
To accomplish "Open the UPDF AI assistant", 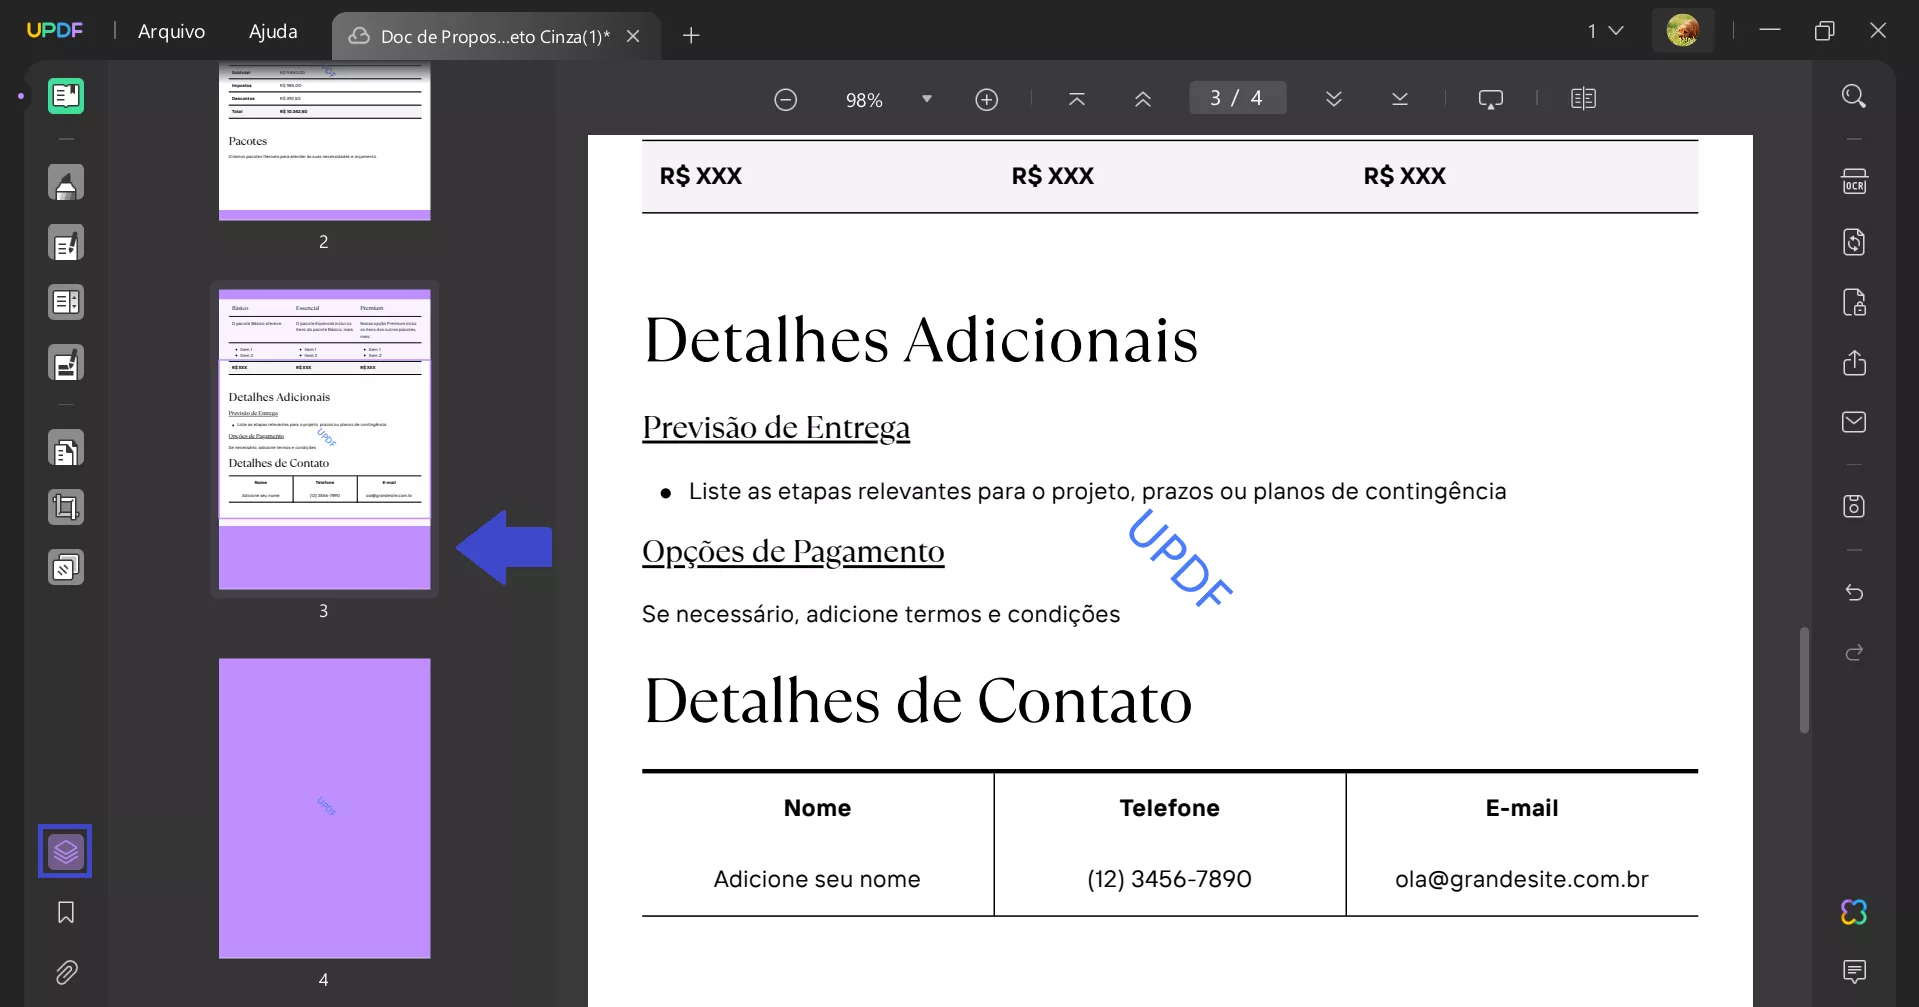I will (1853, 912).
